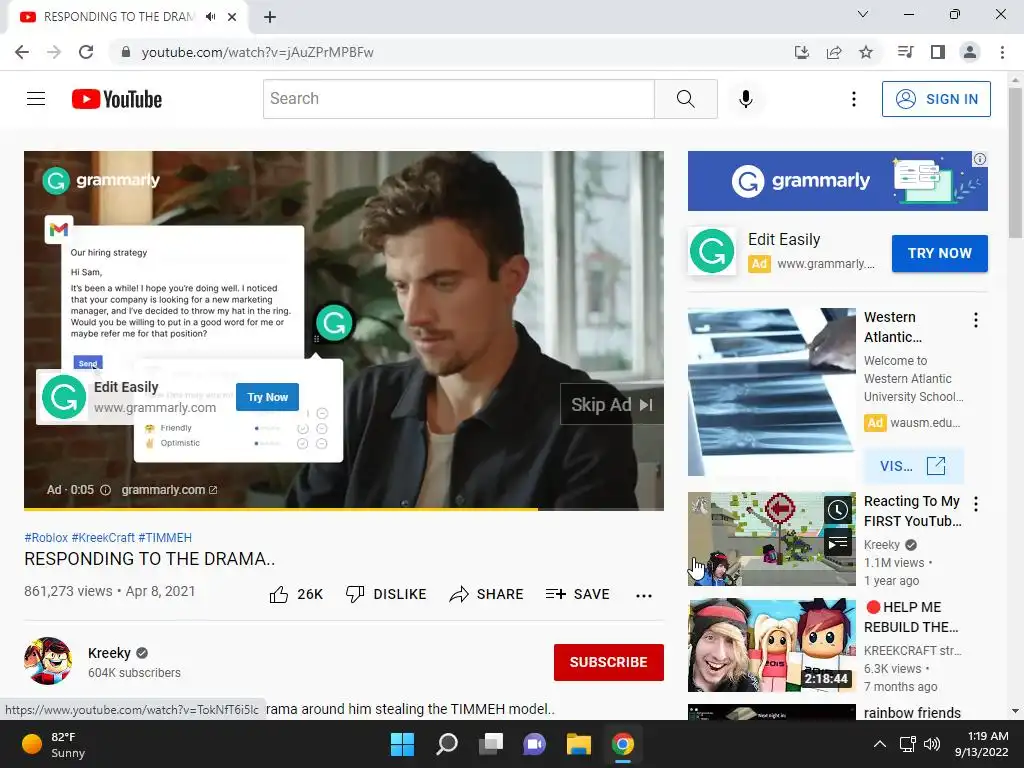Open the Chat camera icon on taskbar
This screenshot has width=1024, height=768.
click(x=534, y=744)
